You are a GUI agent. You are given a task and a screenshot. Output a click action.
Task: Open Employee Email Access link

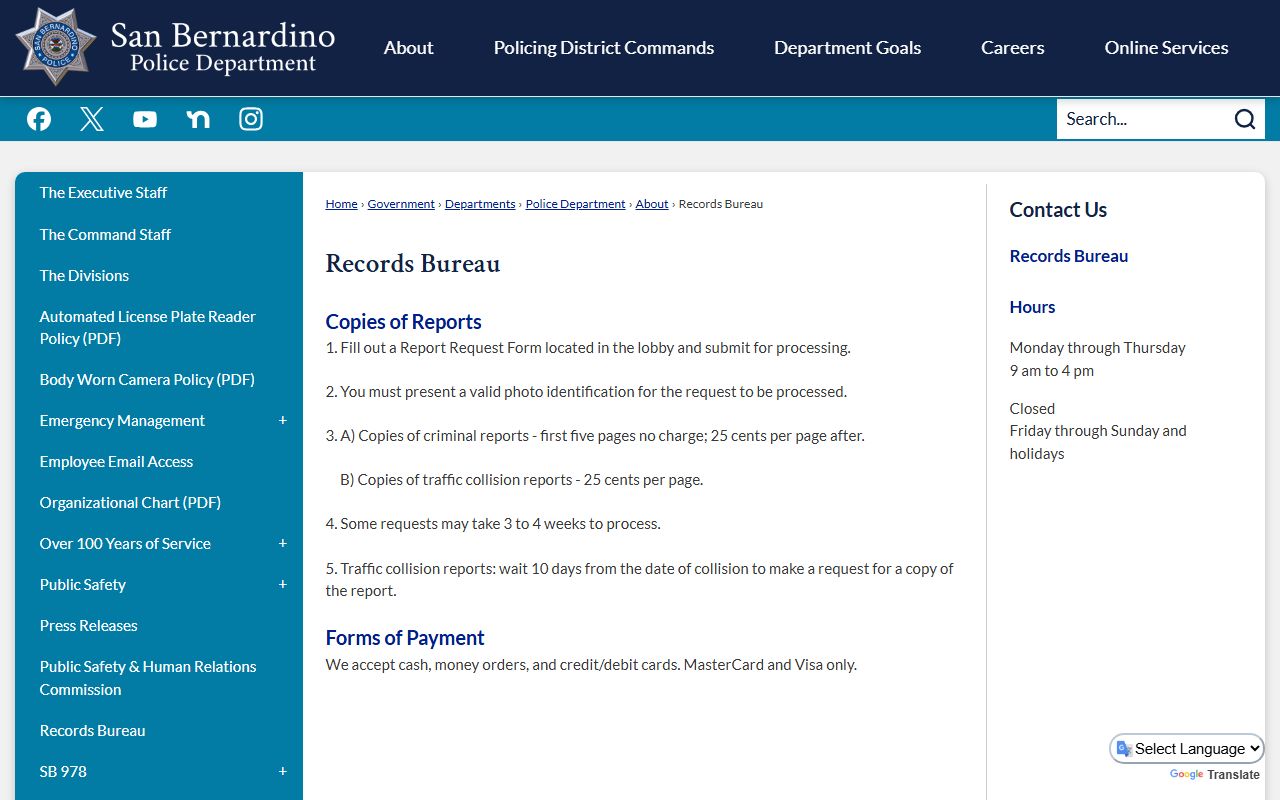pos(116,462)
